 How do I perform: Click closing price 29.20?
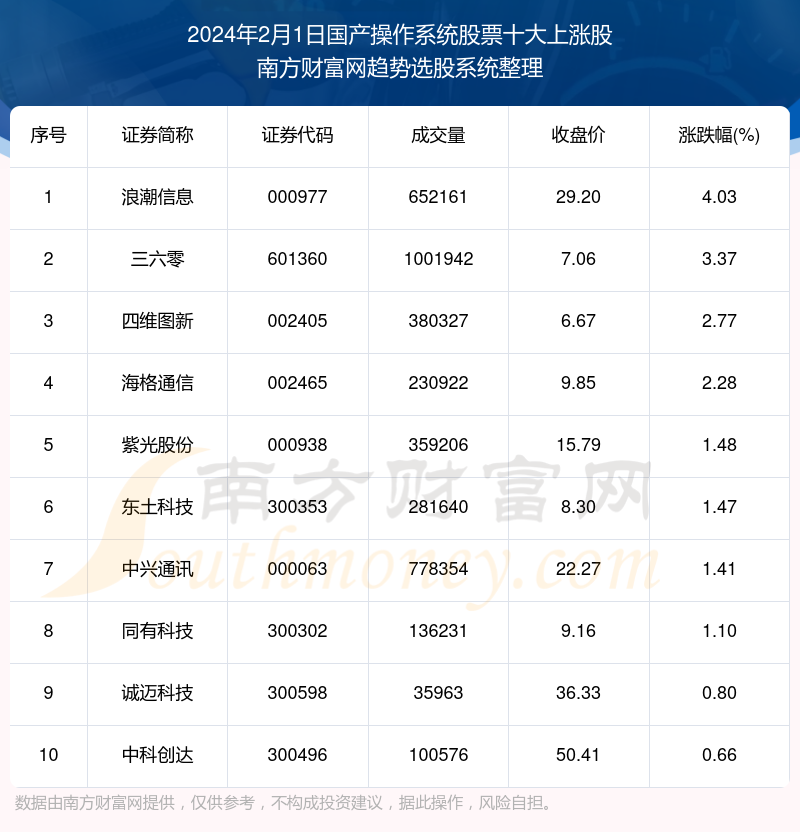tap(578, 197)
